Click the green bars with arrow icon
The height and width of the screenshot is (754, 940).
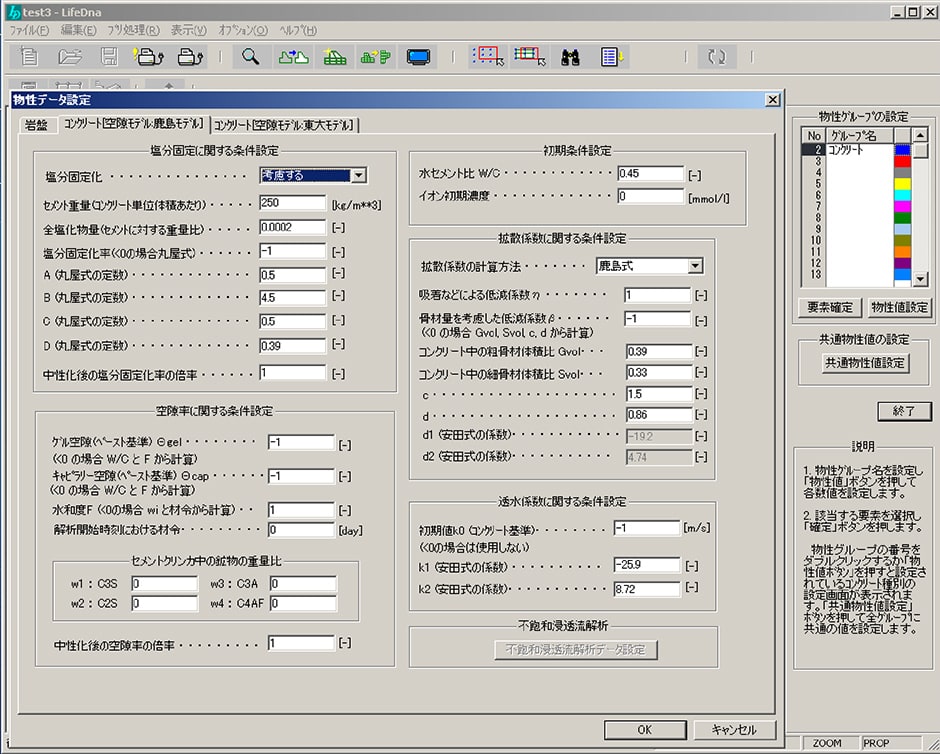tap(376, 57)
